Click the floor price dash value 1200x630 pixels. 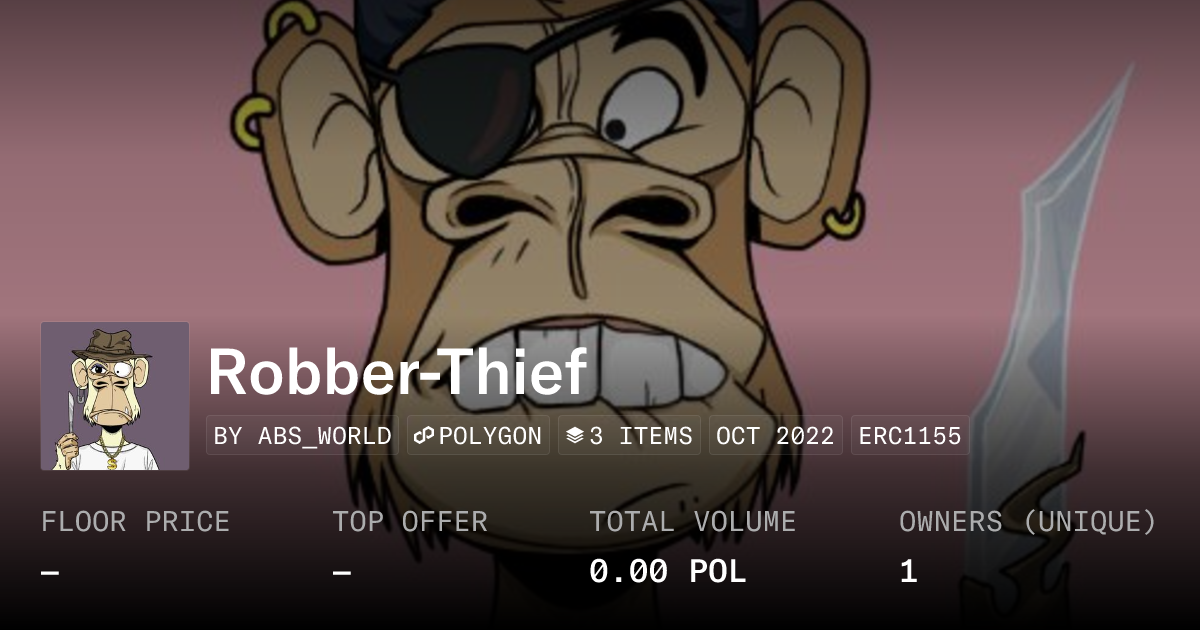tap(50, 573)
